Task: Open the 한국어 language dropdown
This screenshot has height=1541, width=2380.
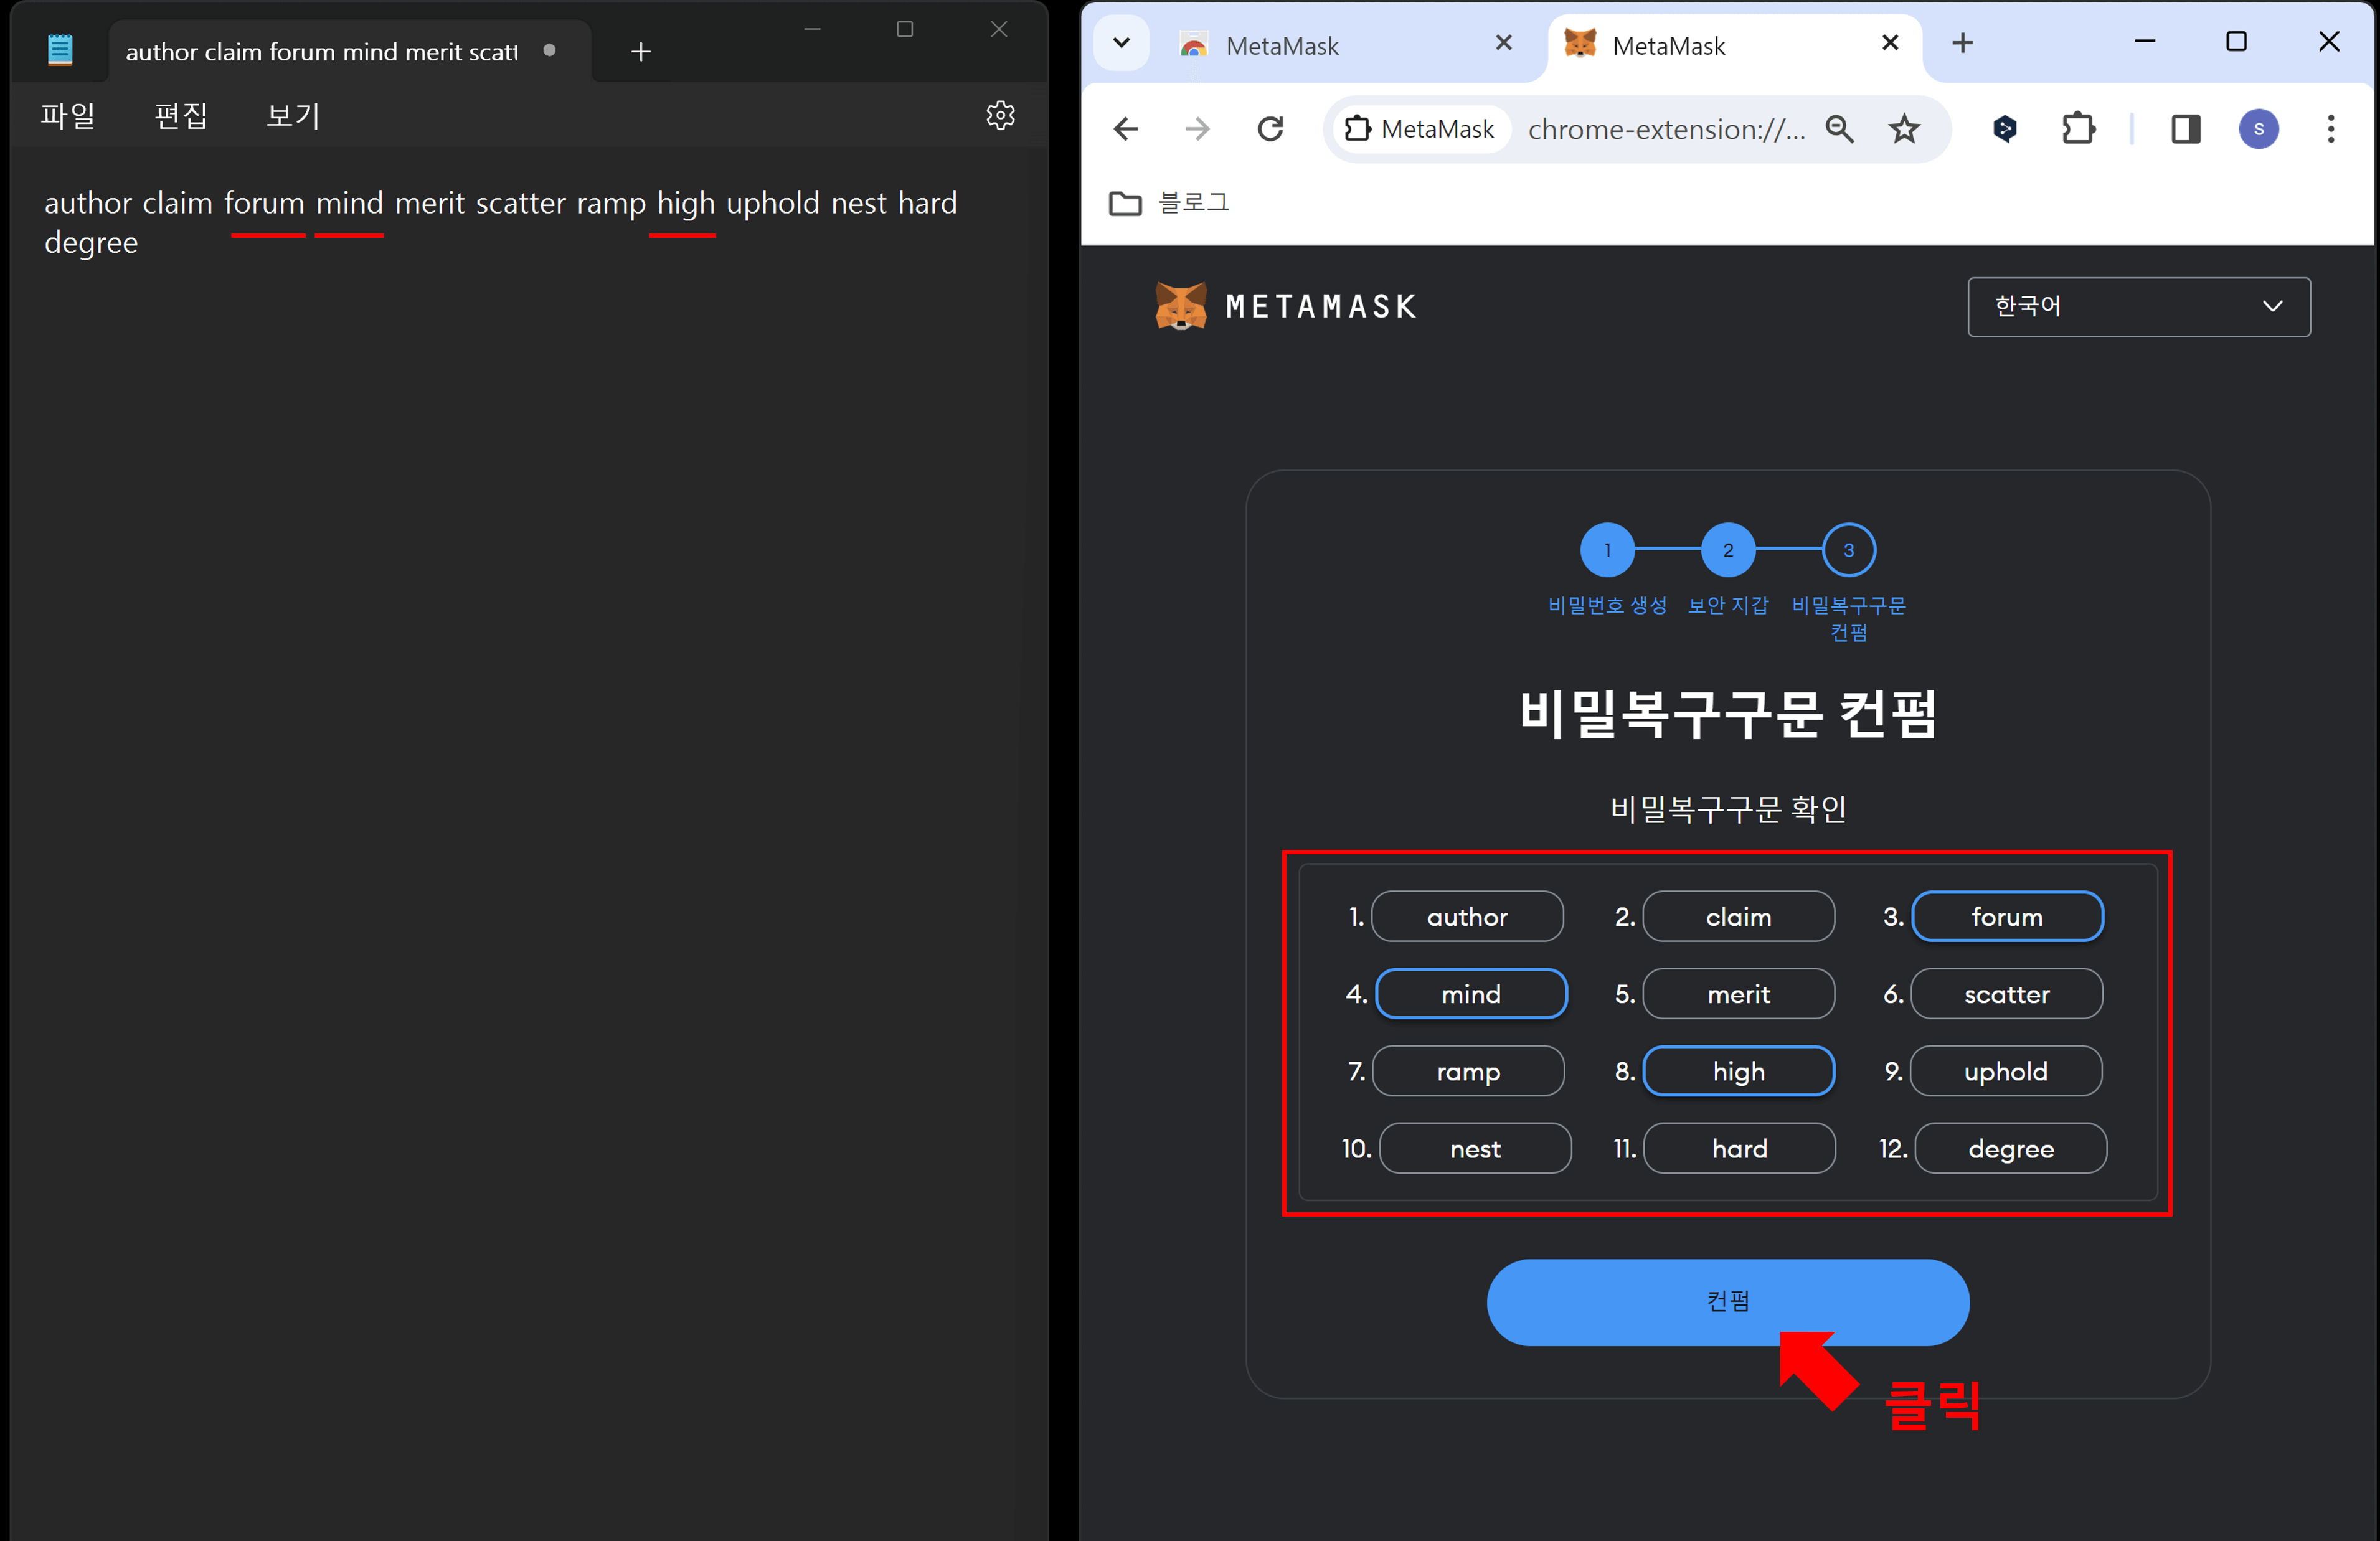Action: [2138, 307]
